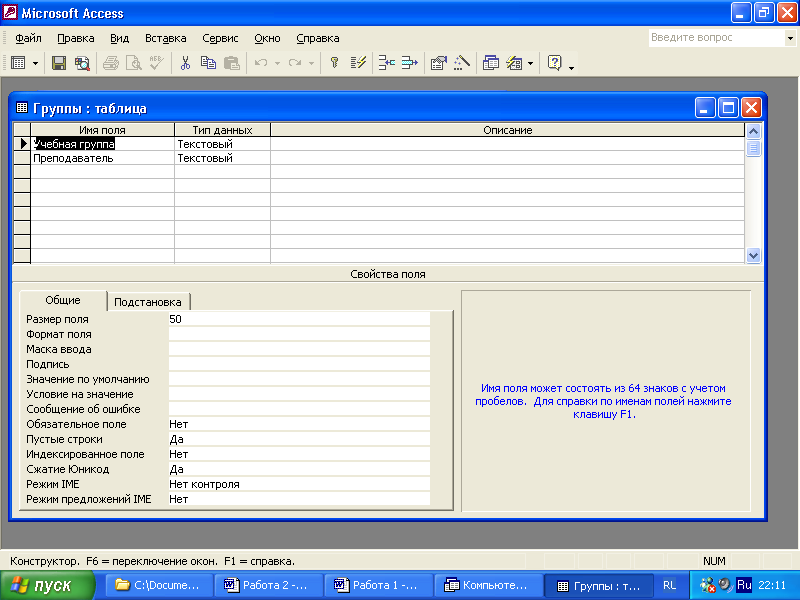Select the 'Учебная группа' field name cell
The height and width of the screenshot is (600, 800).
tap(103, 144)
